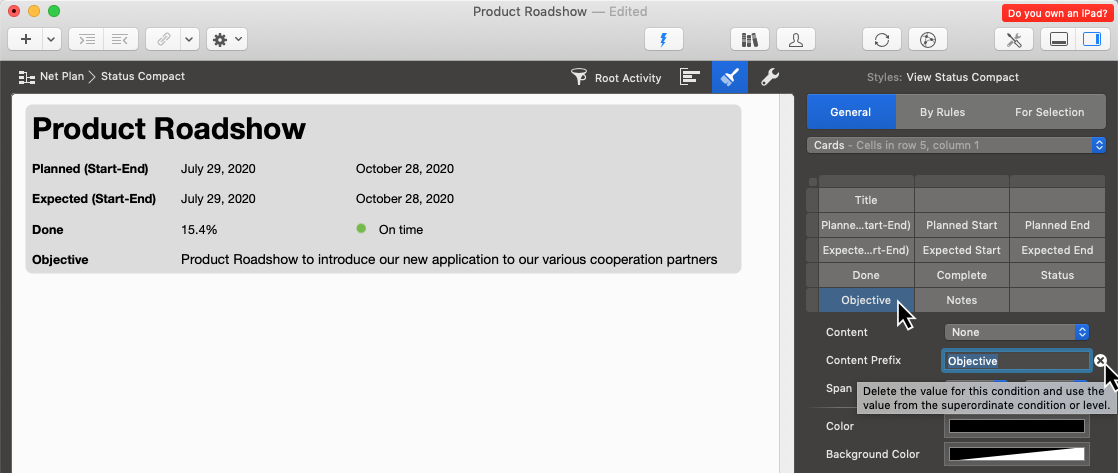Click the "Do you own an iPad?" button
1118x473 pixels.
coord(1057,13)
